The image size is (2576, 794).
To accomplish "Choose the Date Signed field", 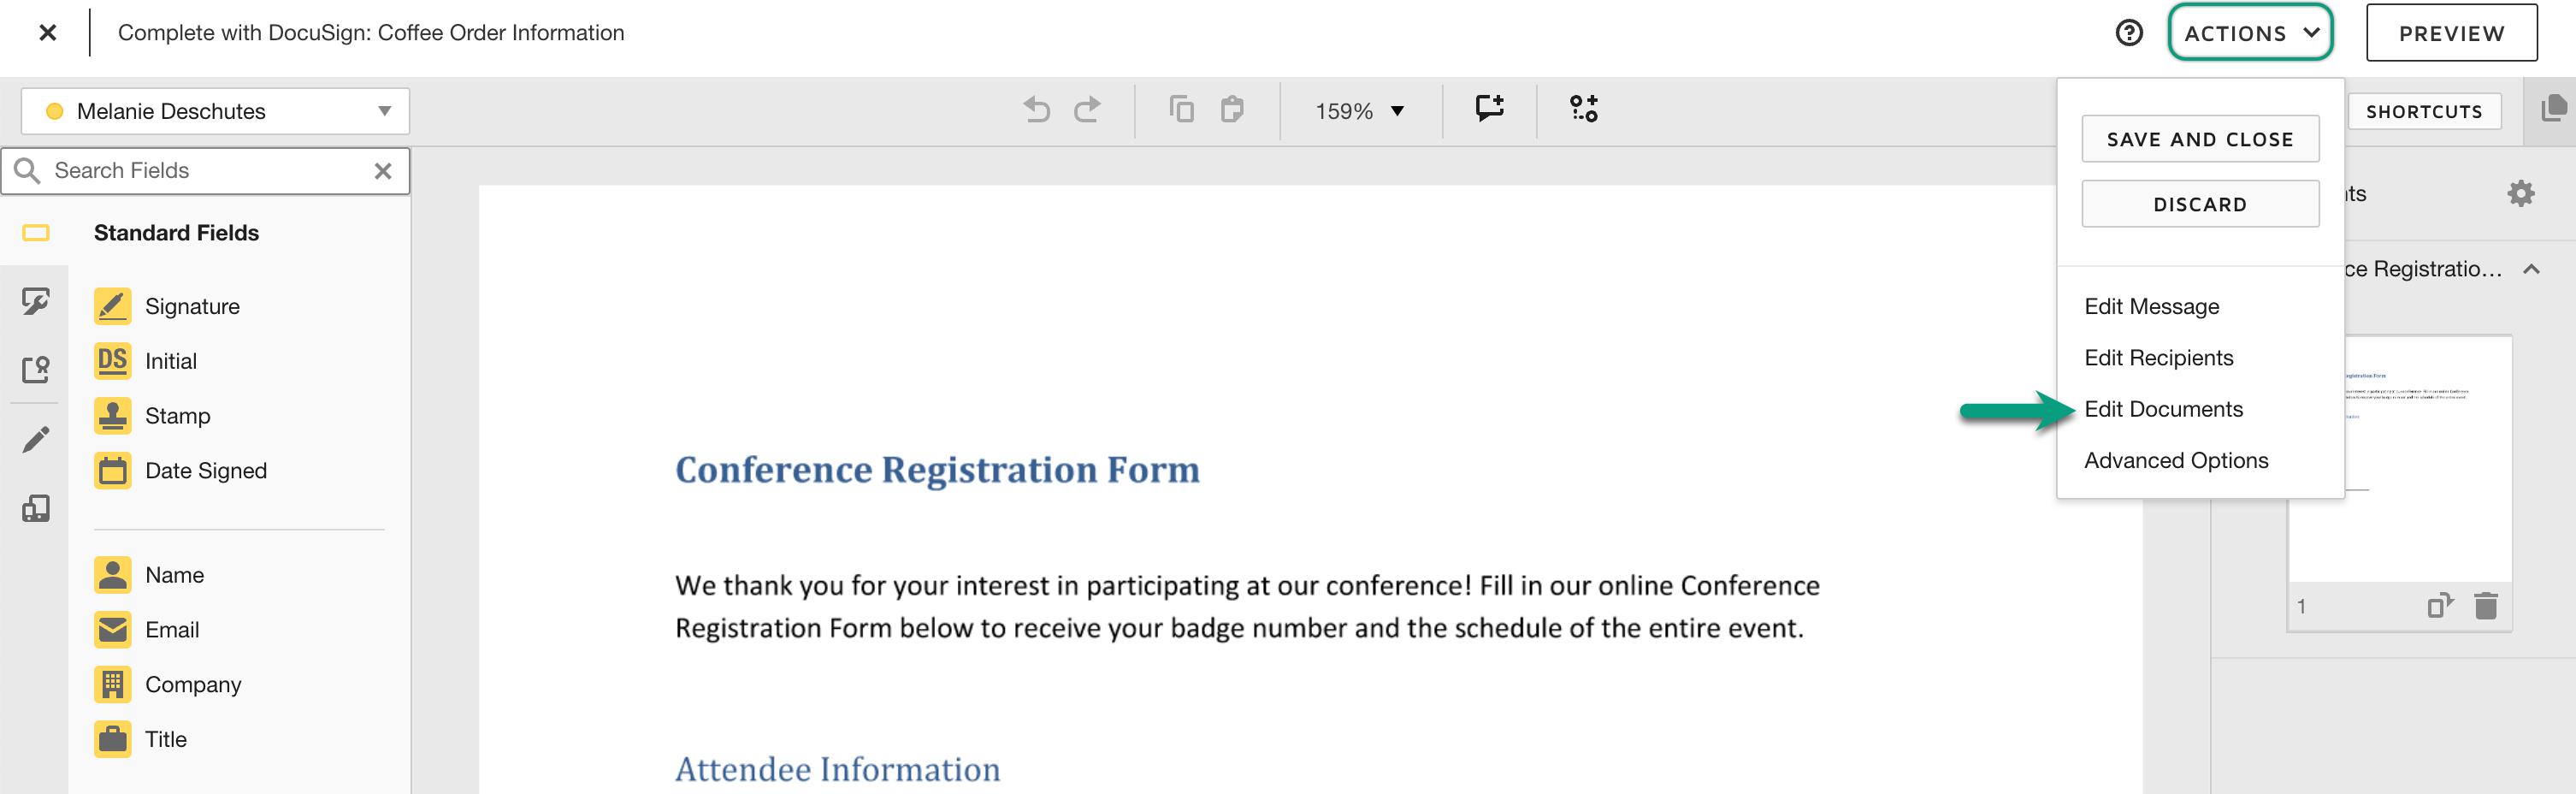I will (x=181, y=470).
